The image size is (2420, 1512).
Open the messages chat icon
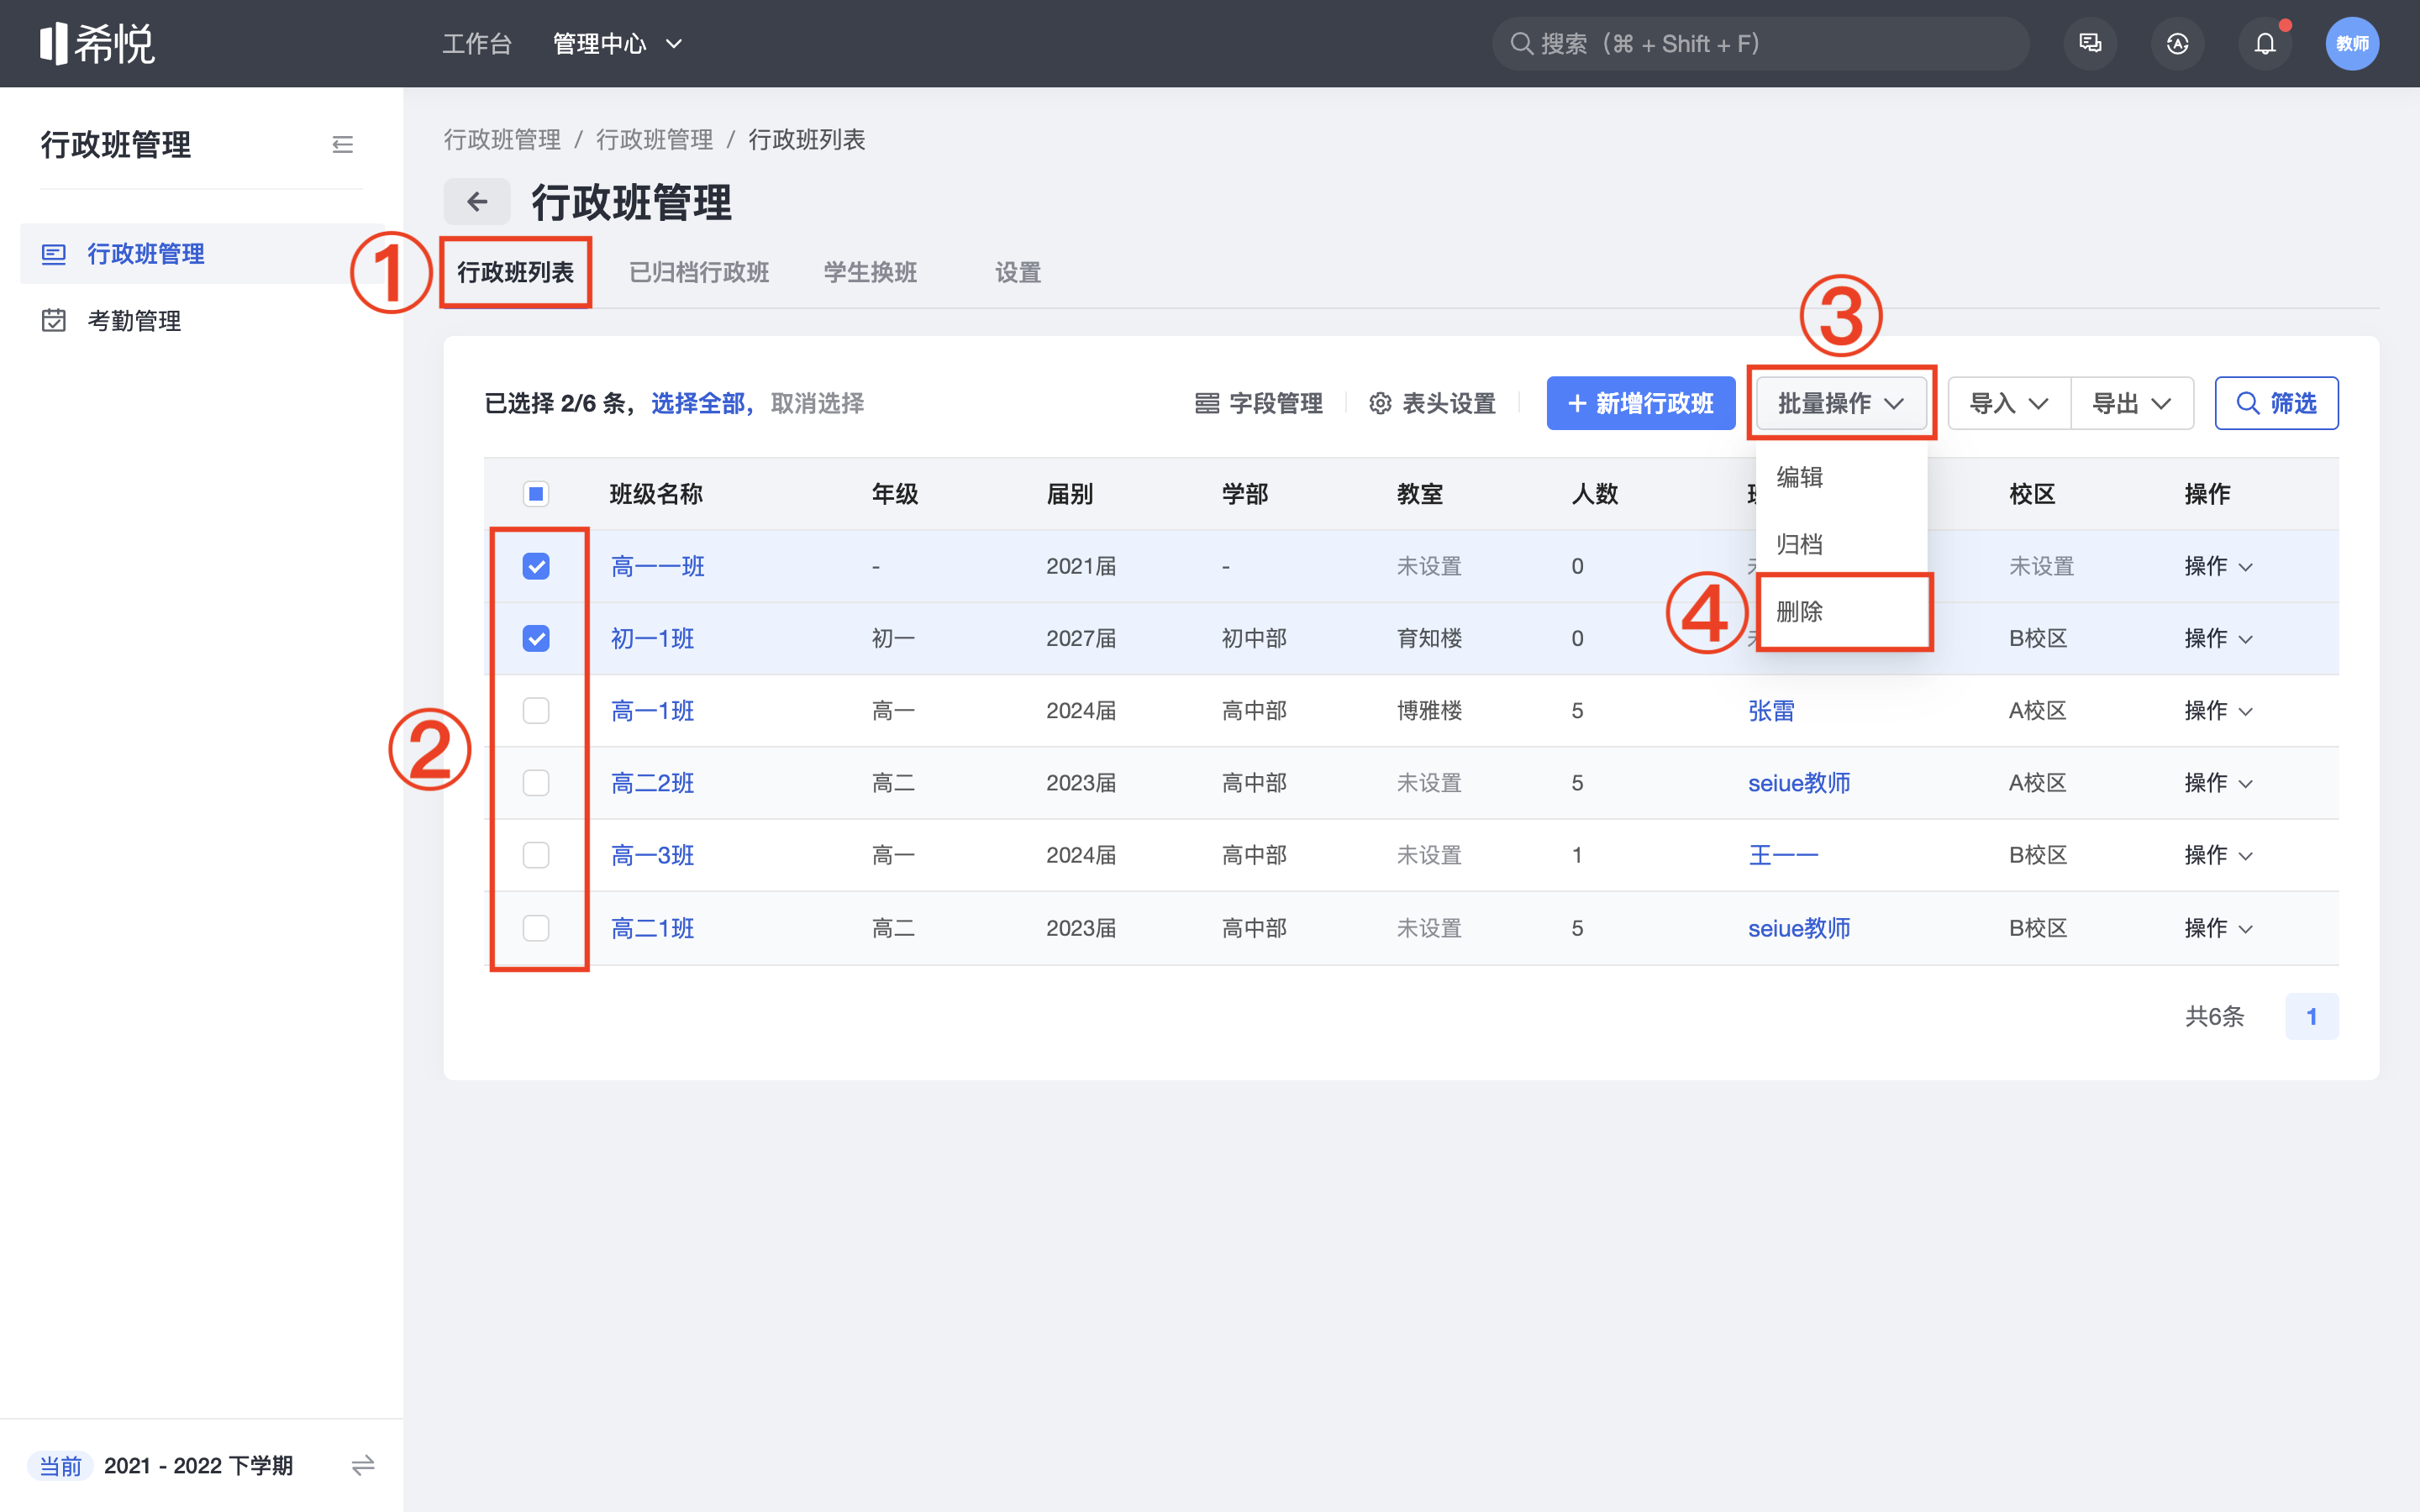pos(2090,44)
